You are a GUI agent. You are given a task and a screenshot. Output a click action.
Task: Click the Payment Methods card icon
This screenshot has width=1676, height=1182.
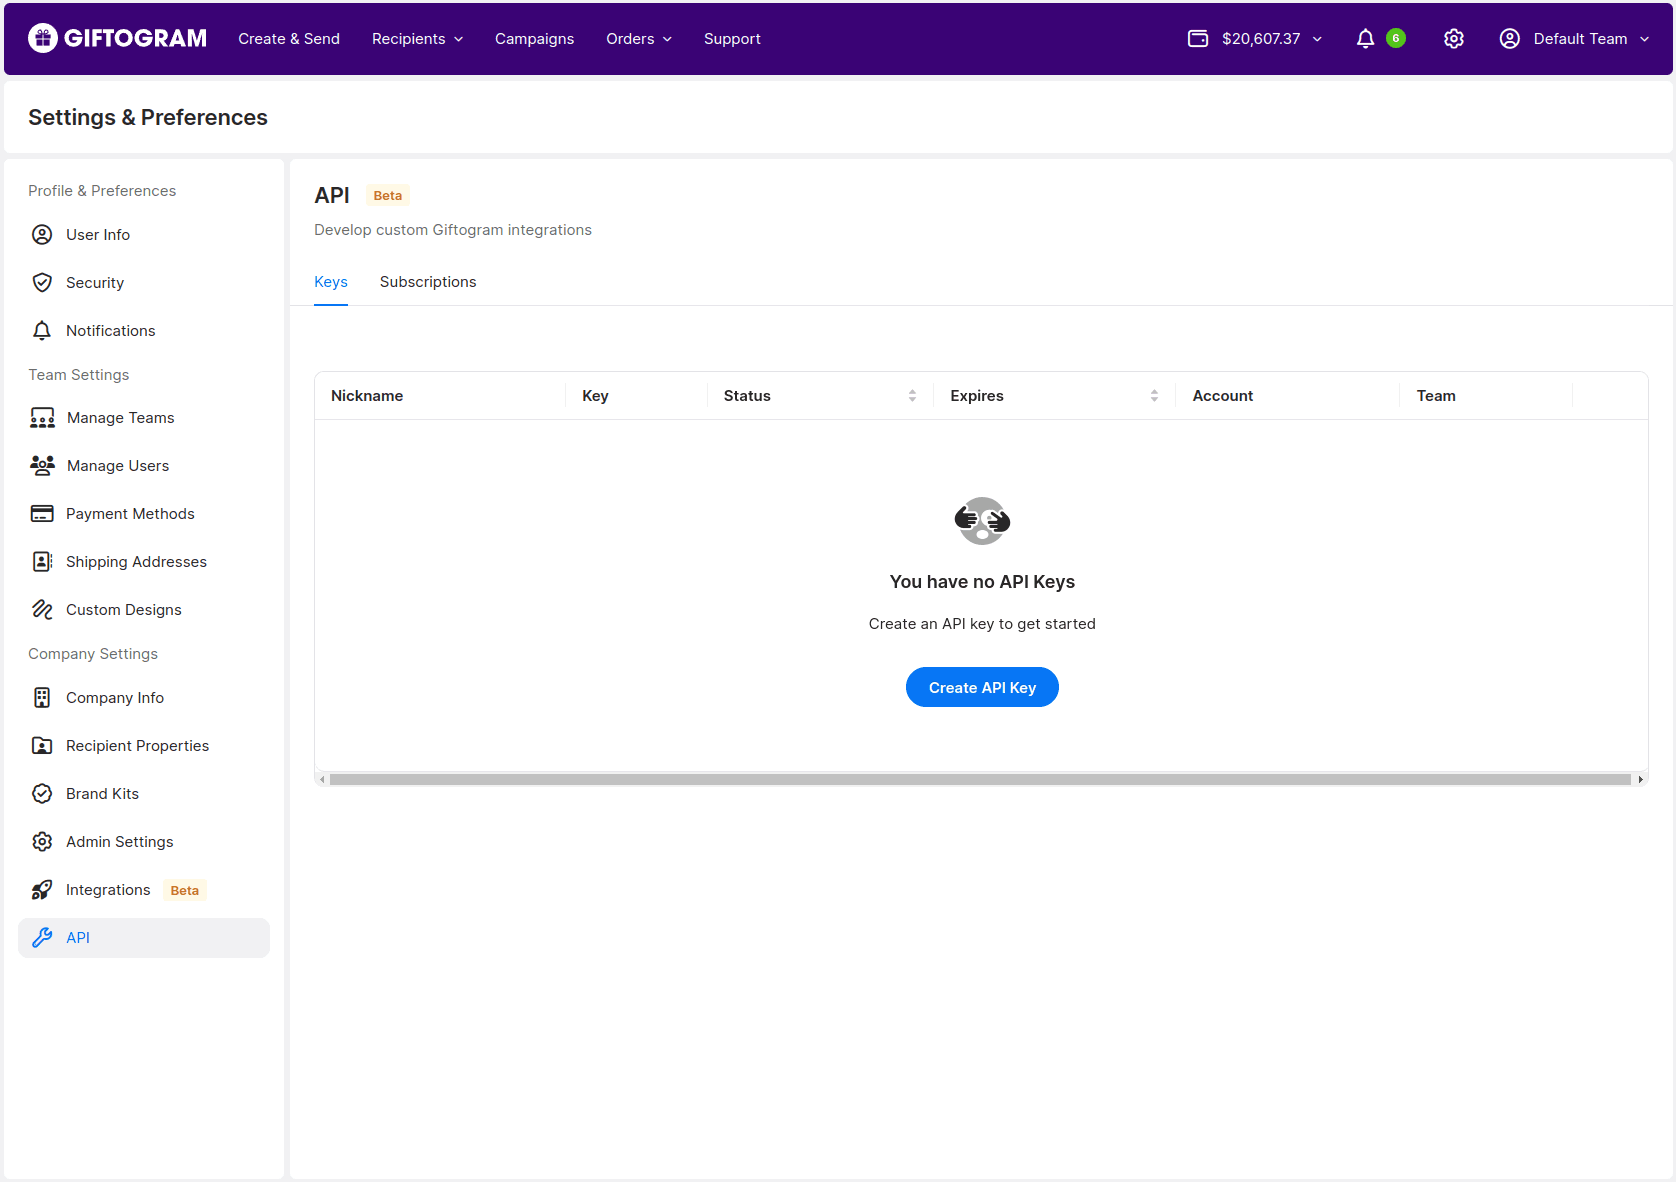pos(42,514)
